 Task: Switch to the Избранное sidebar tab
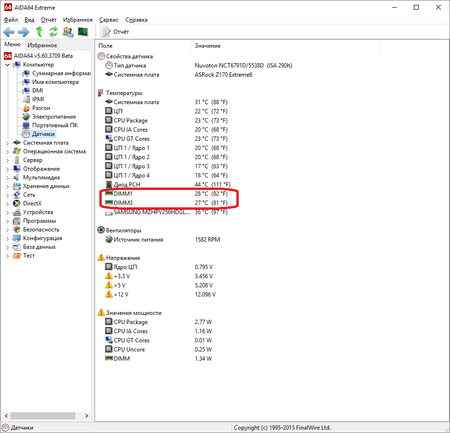click(42, 45)
